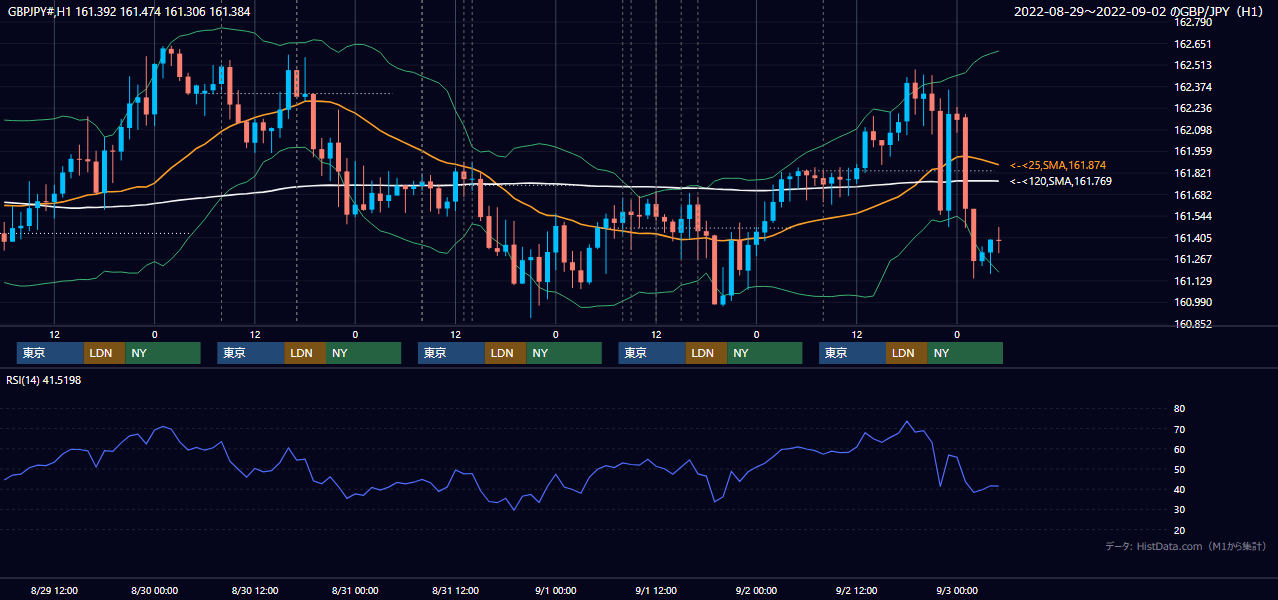Select price axis value 161.405
This screenshot has height=600, width=1278.
point(1193,238)
